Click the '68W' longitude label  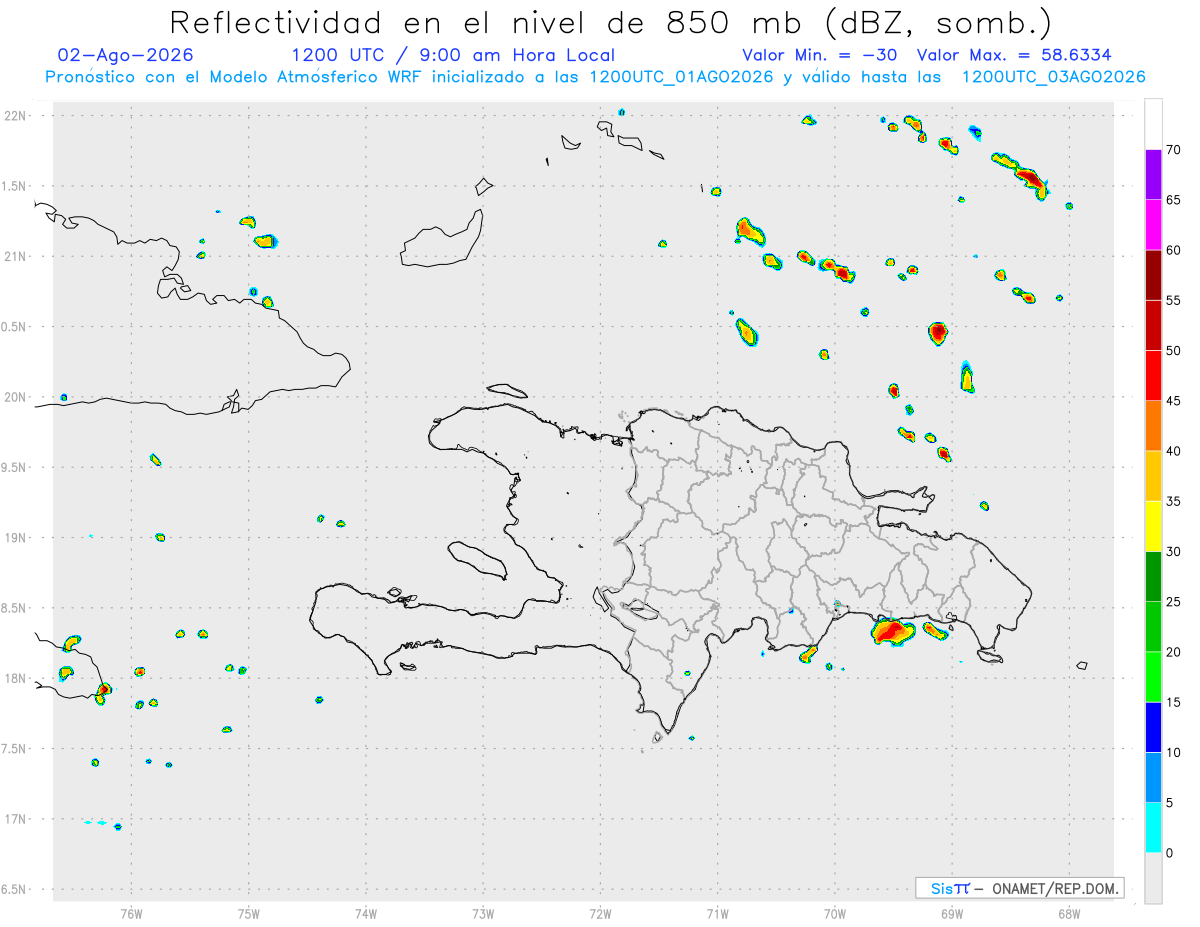1068,913
